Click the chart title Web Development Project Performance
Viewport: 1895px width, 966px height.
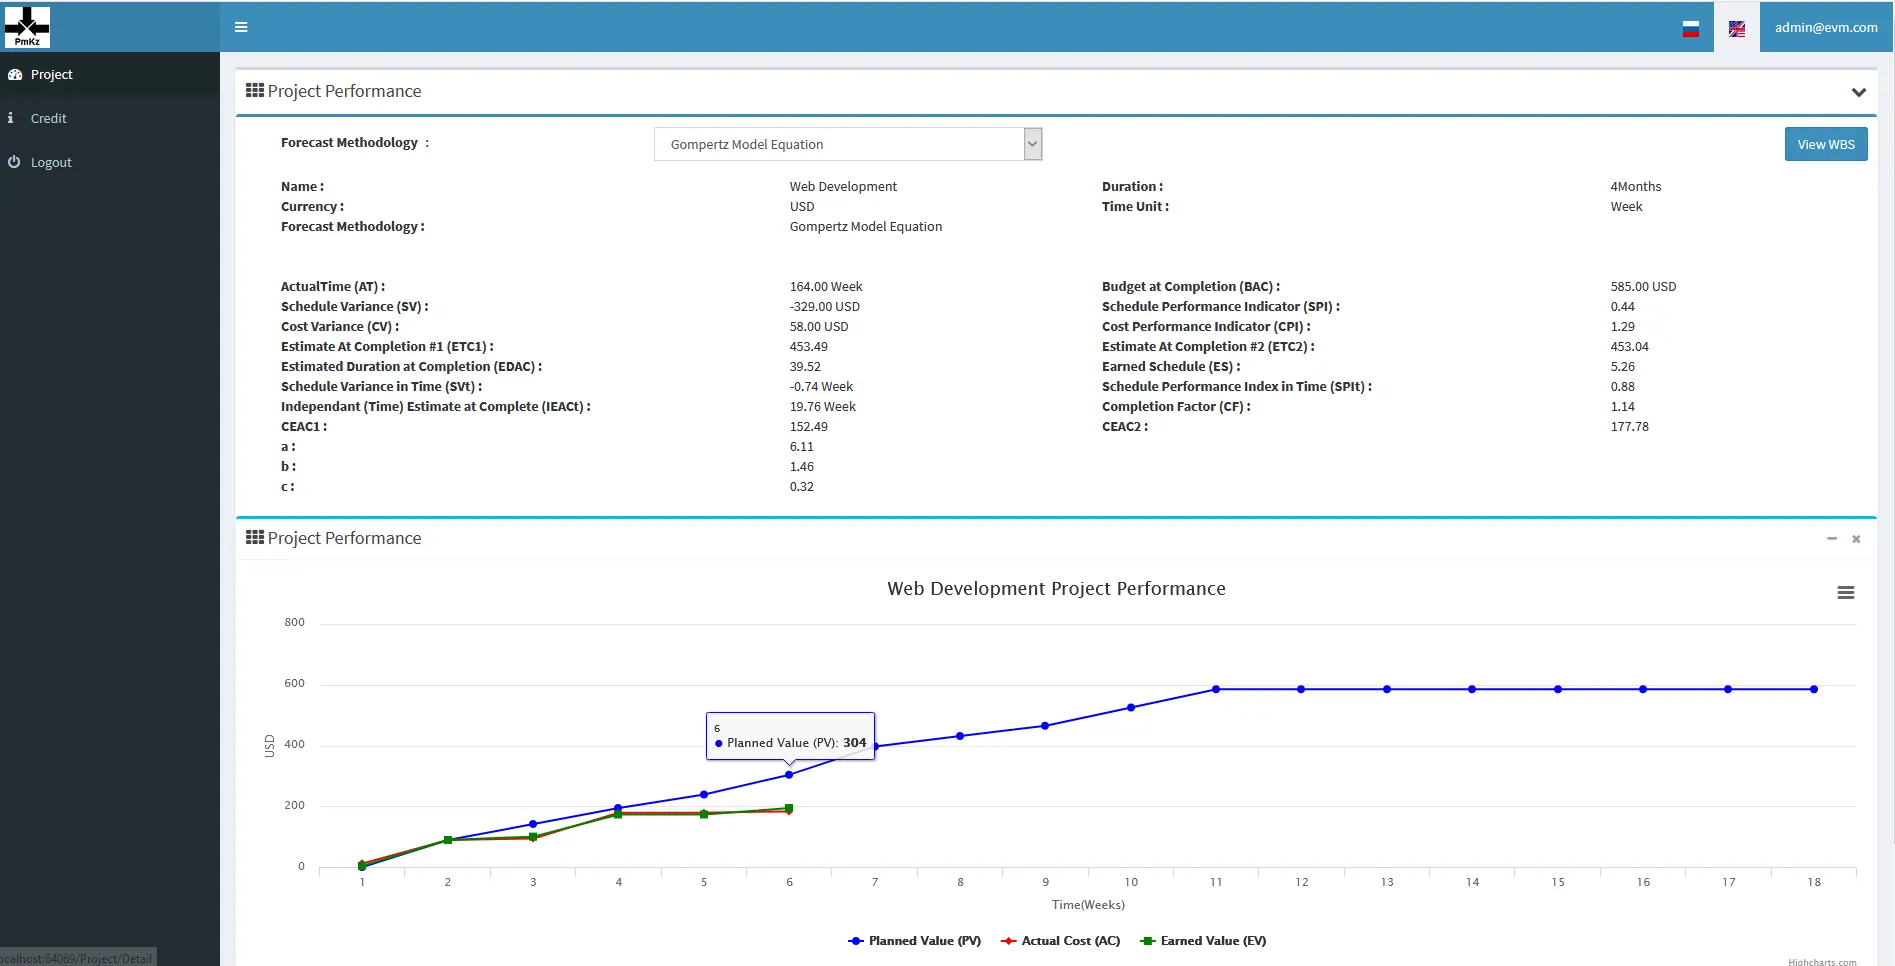(1056, 589)
